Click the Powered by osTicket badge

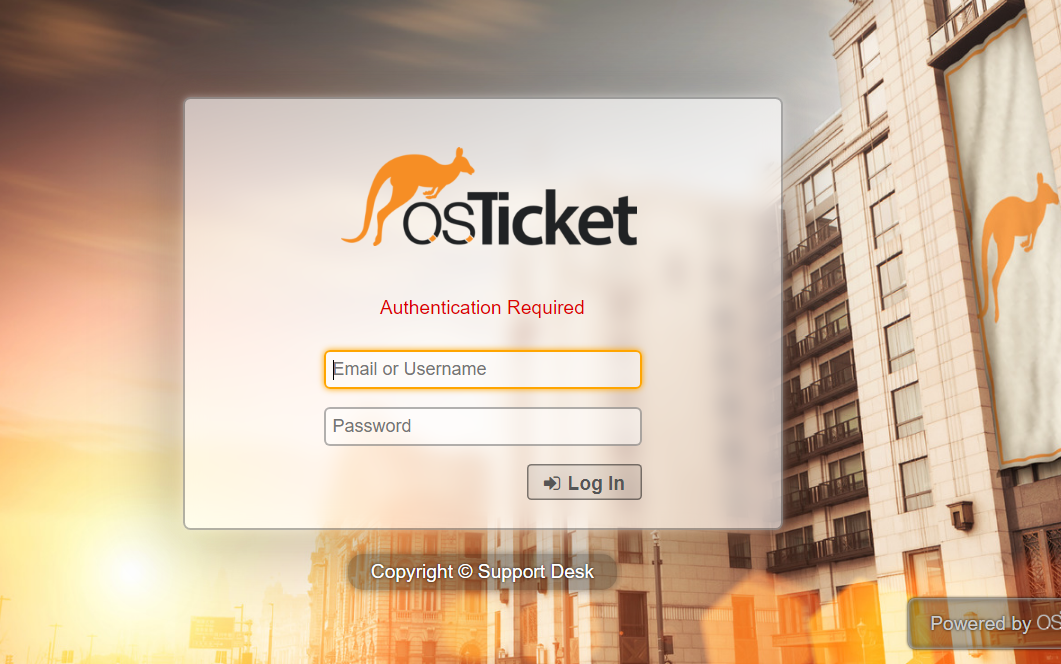point(985,623)
